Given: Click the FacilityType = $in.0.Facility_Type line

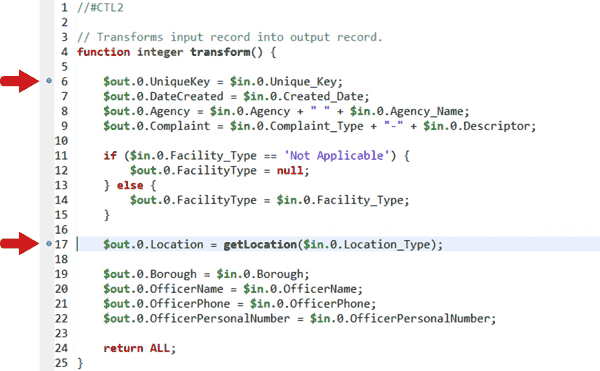Looking at the screenshot, I should pyautogui.click(x=269, y=200).
